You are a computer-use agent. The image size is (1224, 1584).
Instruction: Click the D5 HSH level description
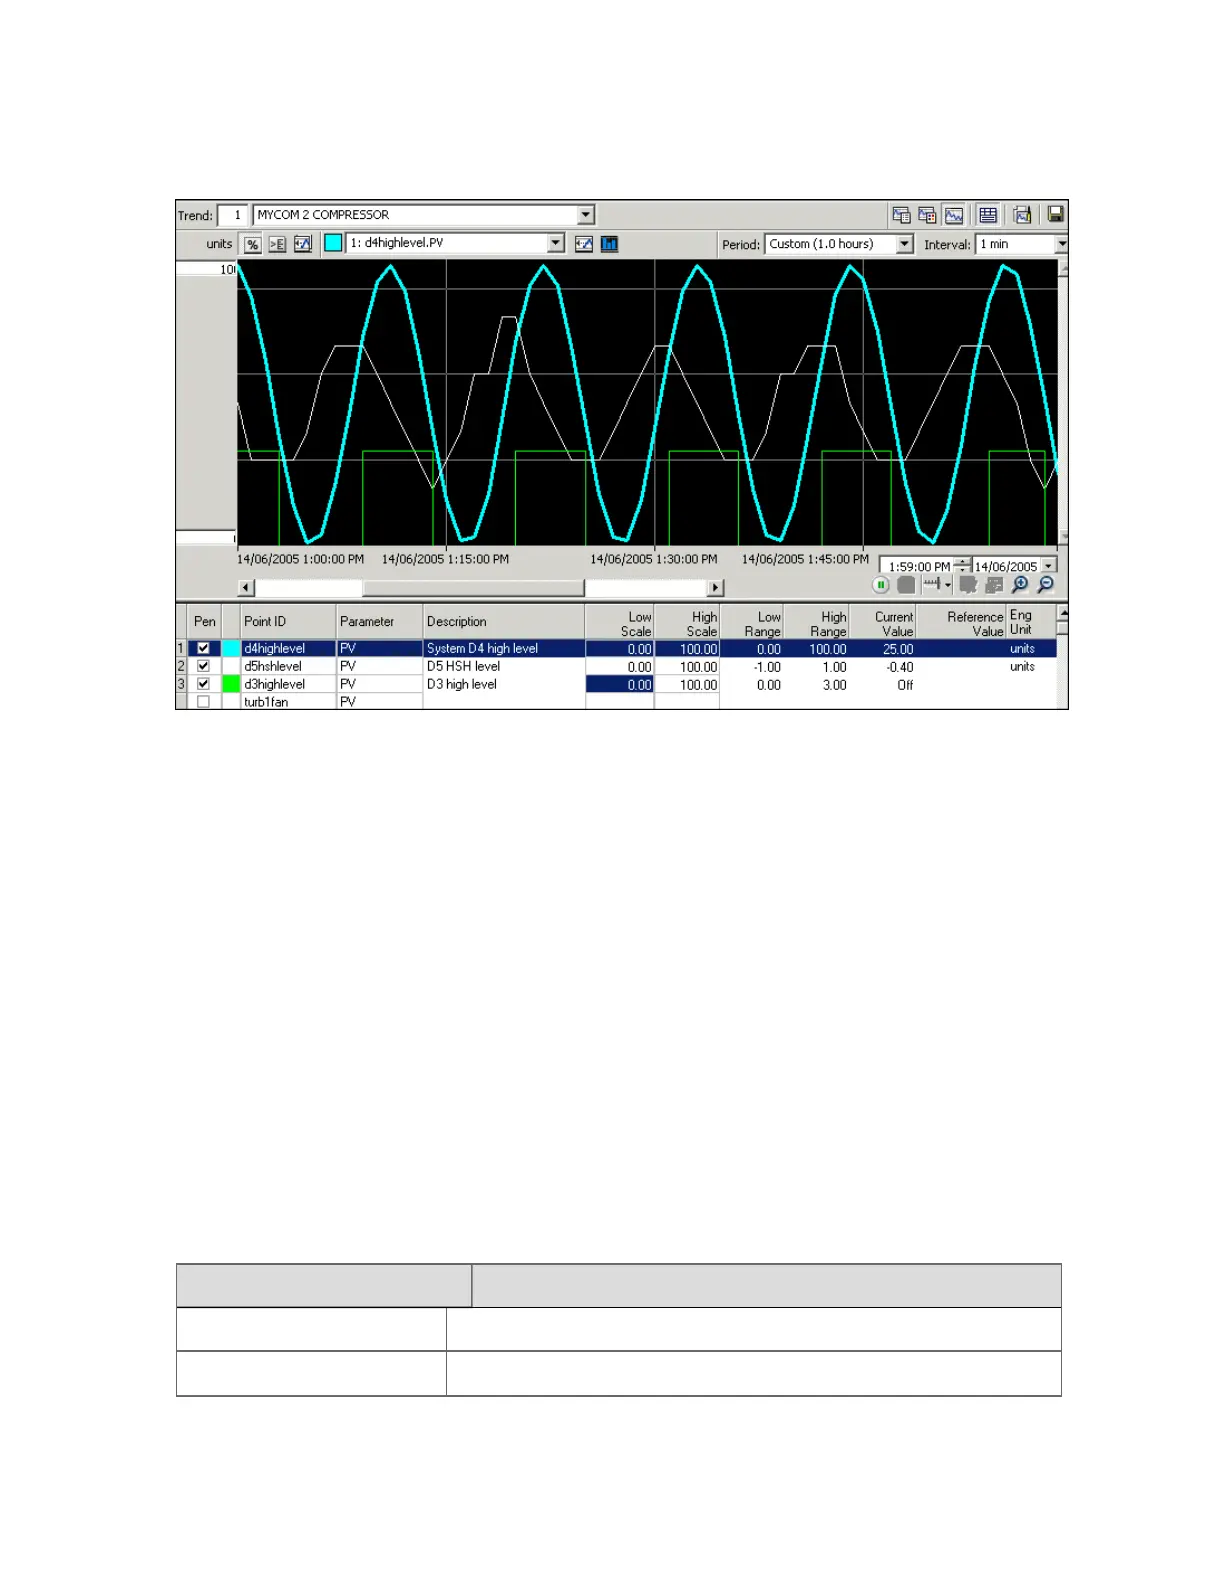coord(504,666)
